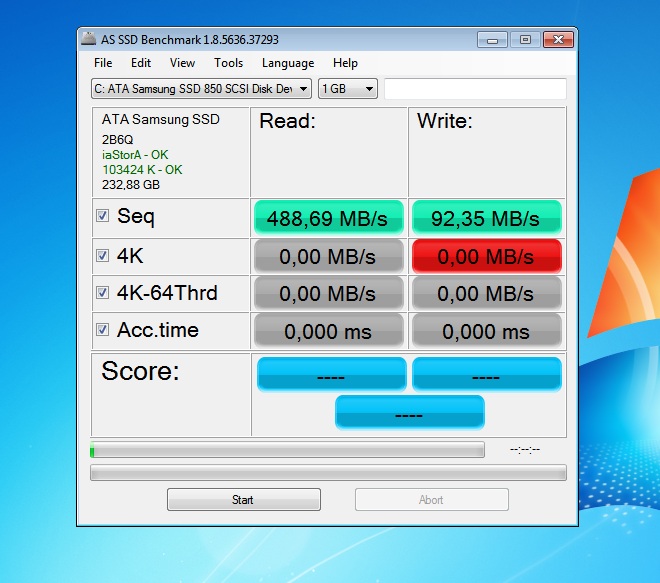Image resolution: width=660 pixels, height=583 pixels.
Task: Open the Tools menu
Action: click(229, 63)
